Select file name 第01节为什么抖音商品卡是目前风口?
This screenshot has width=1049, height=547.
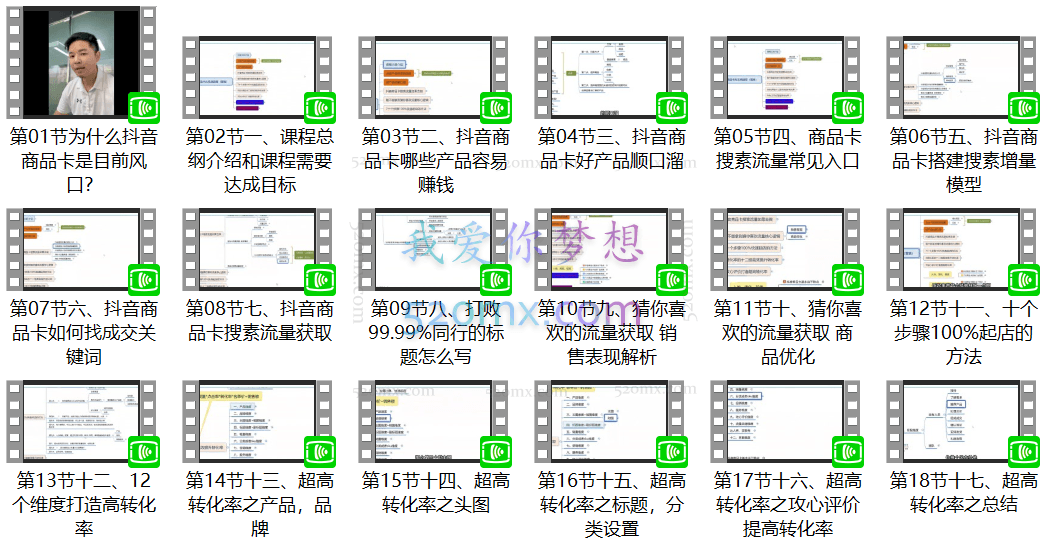[x=84, y=160]
